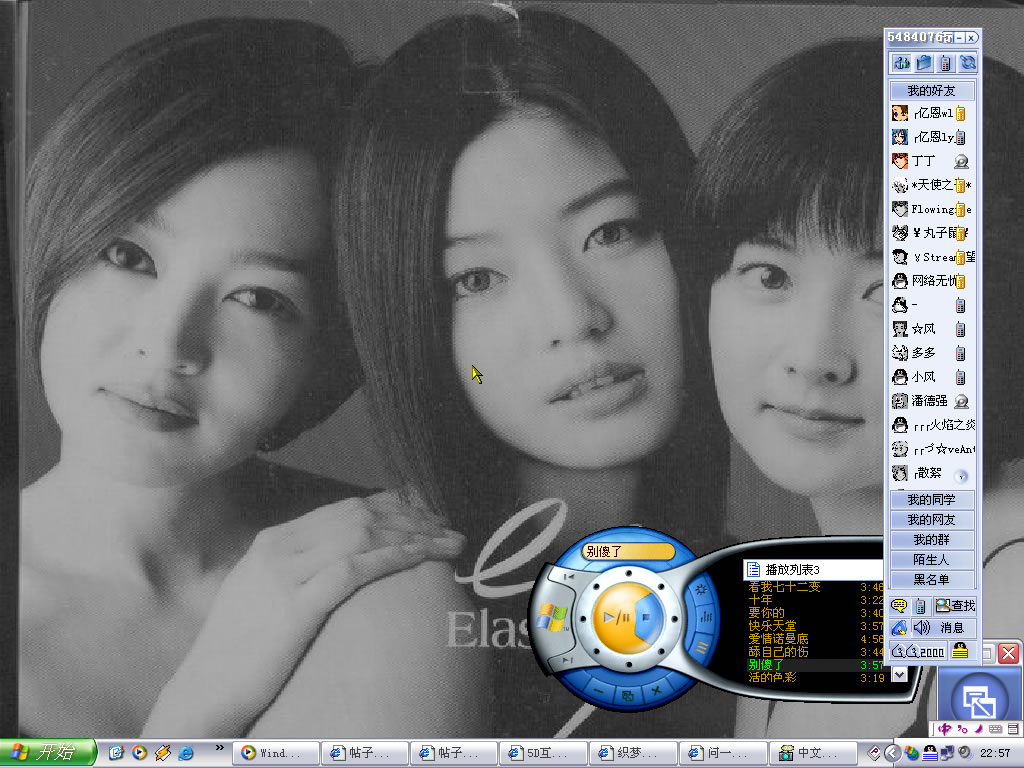
Task: Click the playlist scroll-down arrow
Action: (x=900, y=674)
